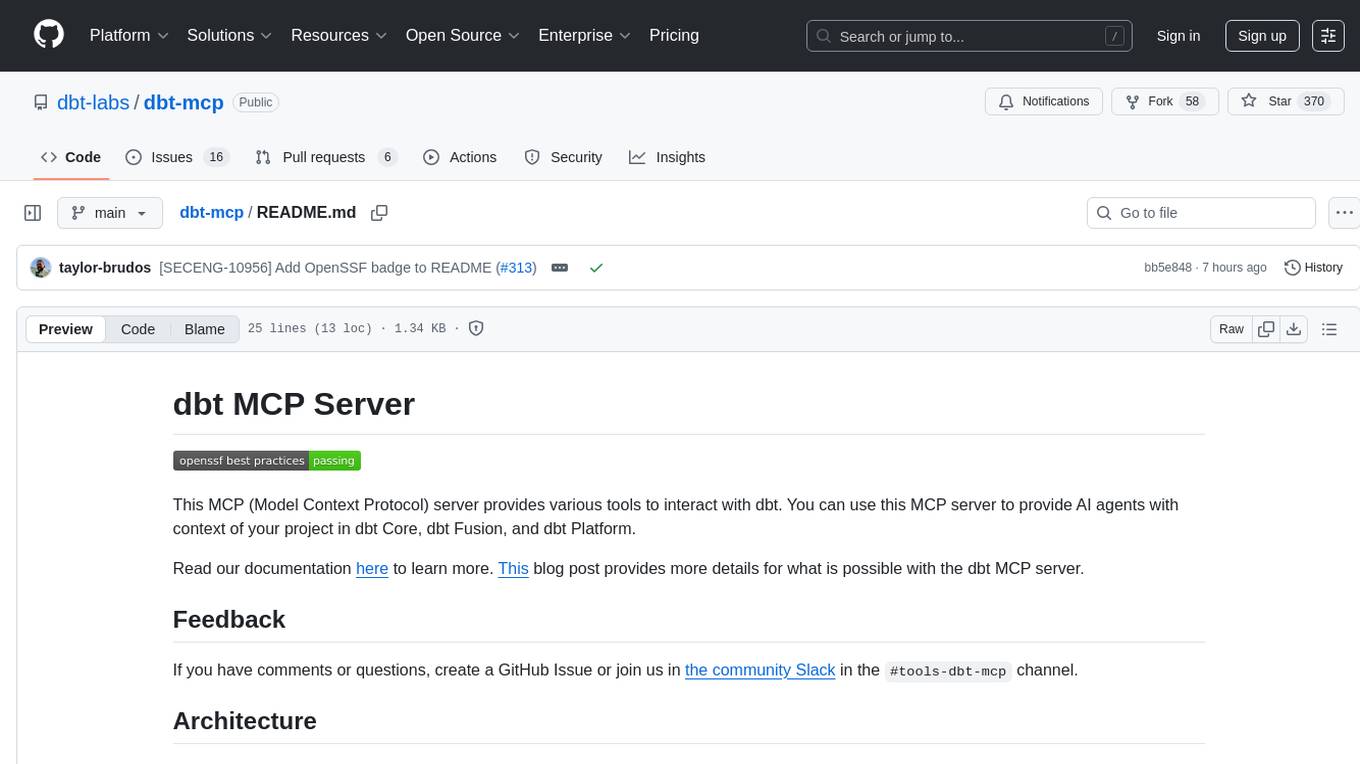Select the Code view

point(138,329)
